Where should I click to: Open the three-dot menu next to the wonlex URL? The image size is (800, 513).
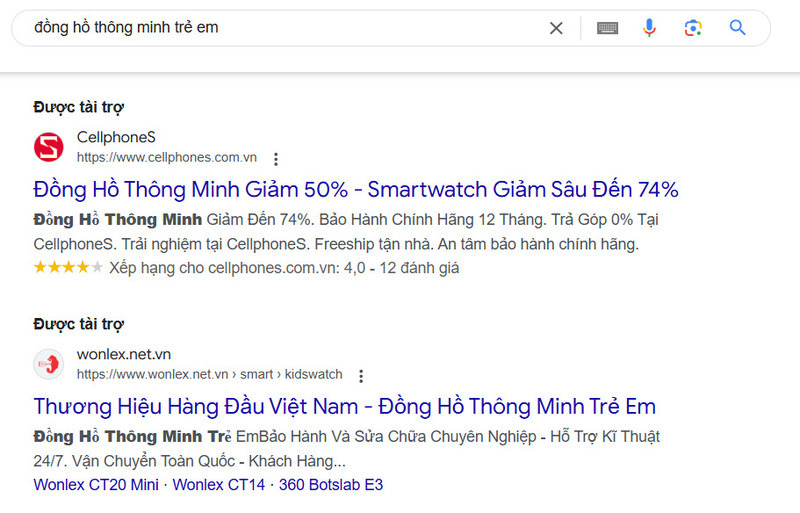[361, 376]
